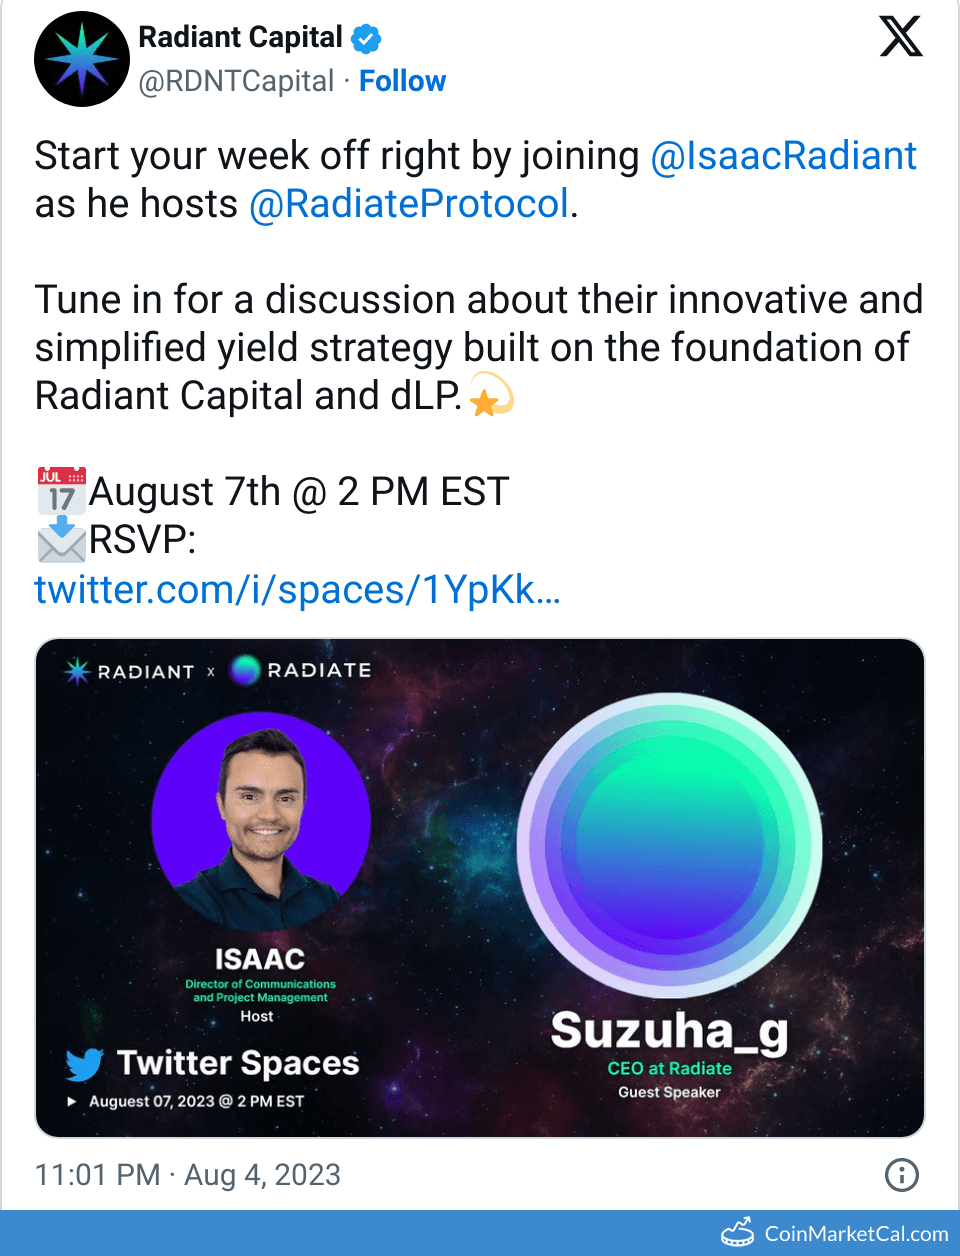The width and height of the screenshot is (960, 1256).
Task: Click the tweet info circle icon
Action: pos(901,1174)
